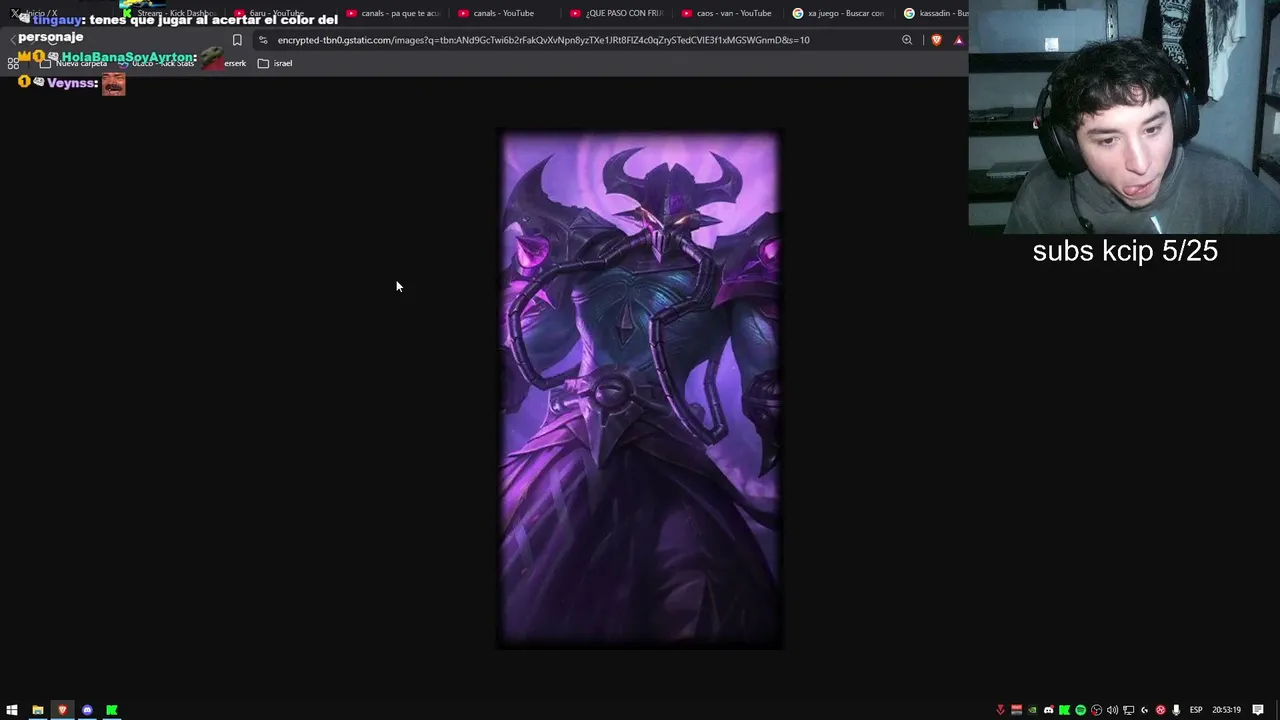The width and height of the screenshot is (1280, 720).
Task: Open the Windows Start menu
Action: 12,710
